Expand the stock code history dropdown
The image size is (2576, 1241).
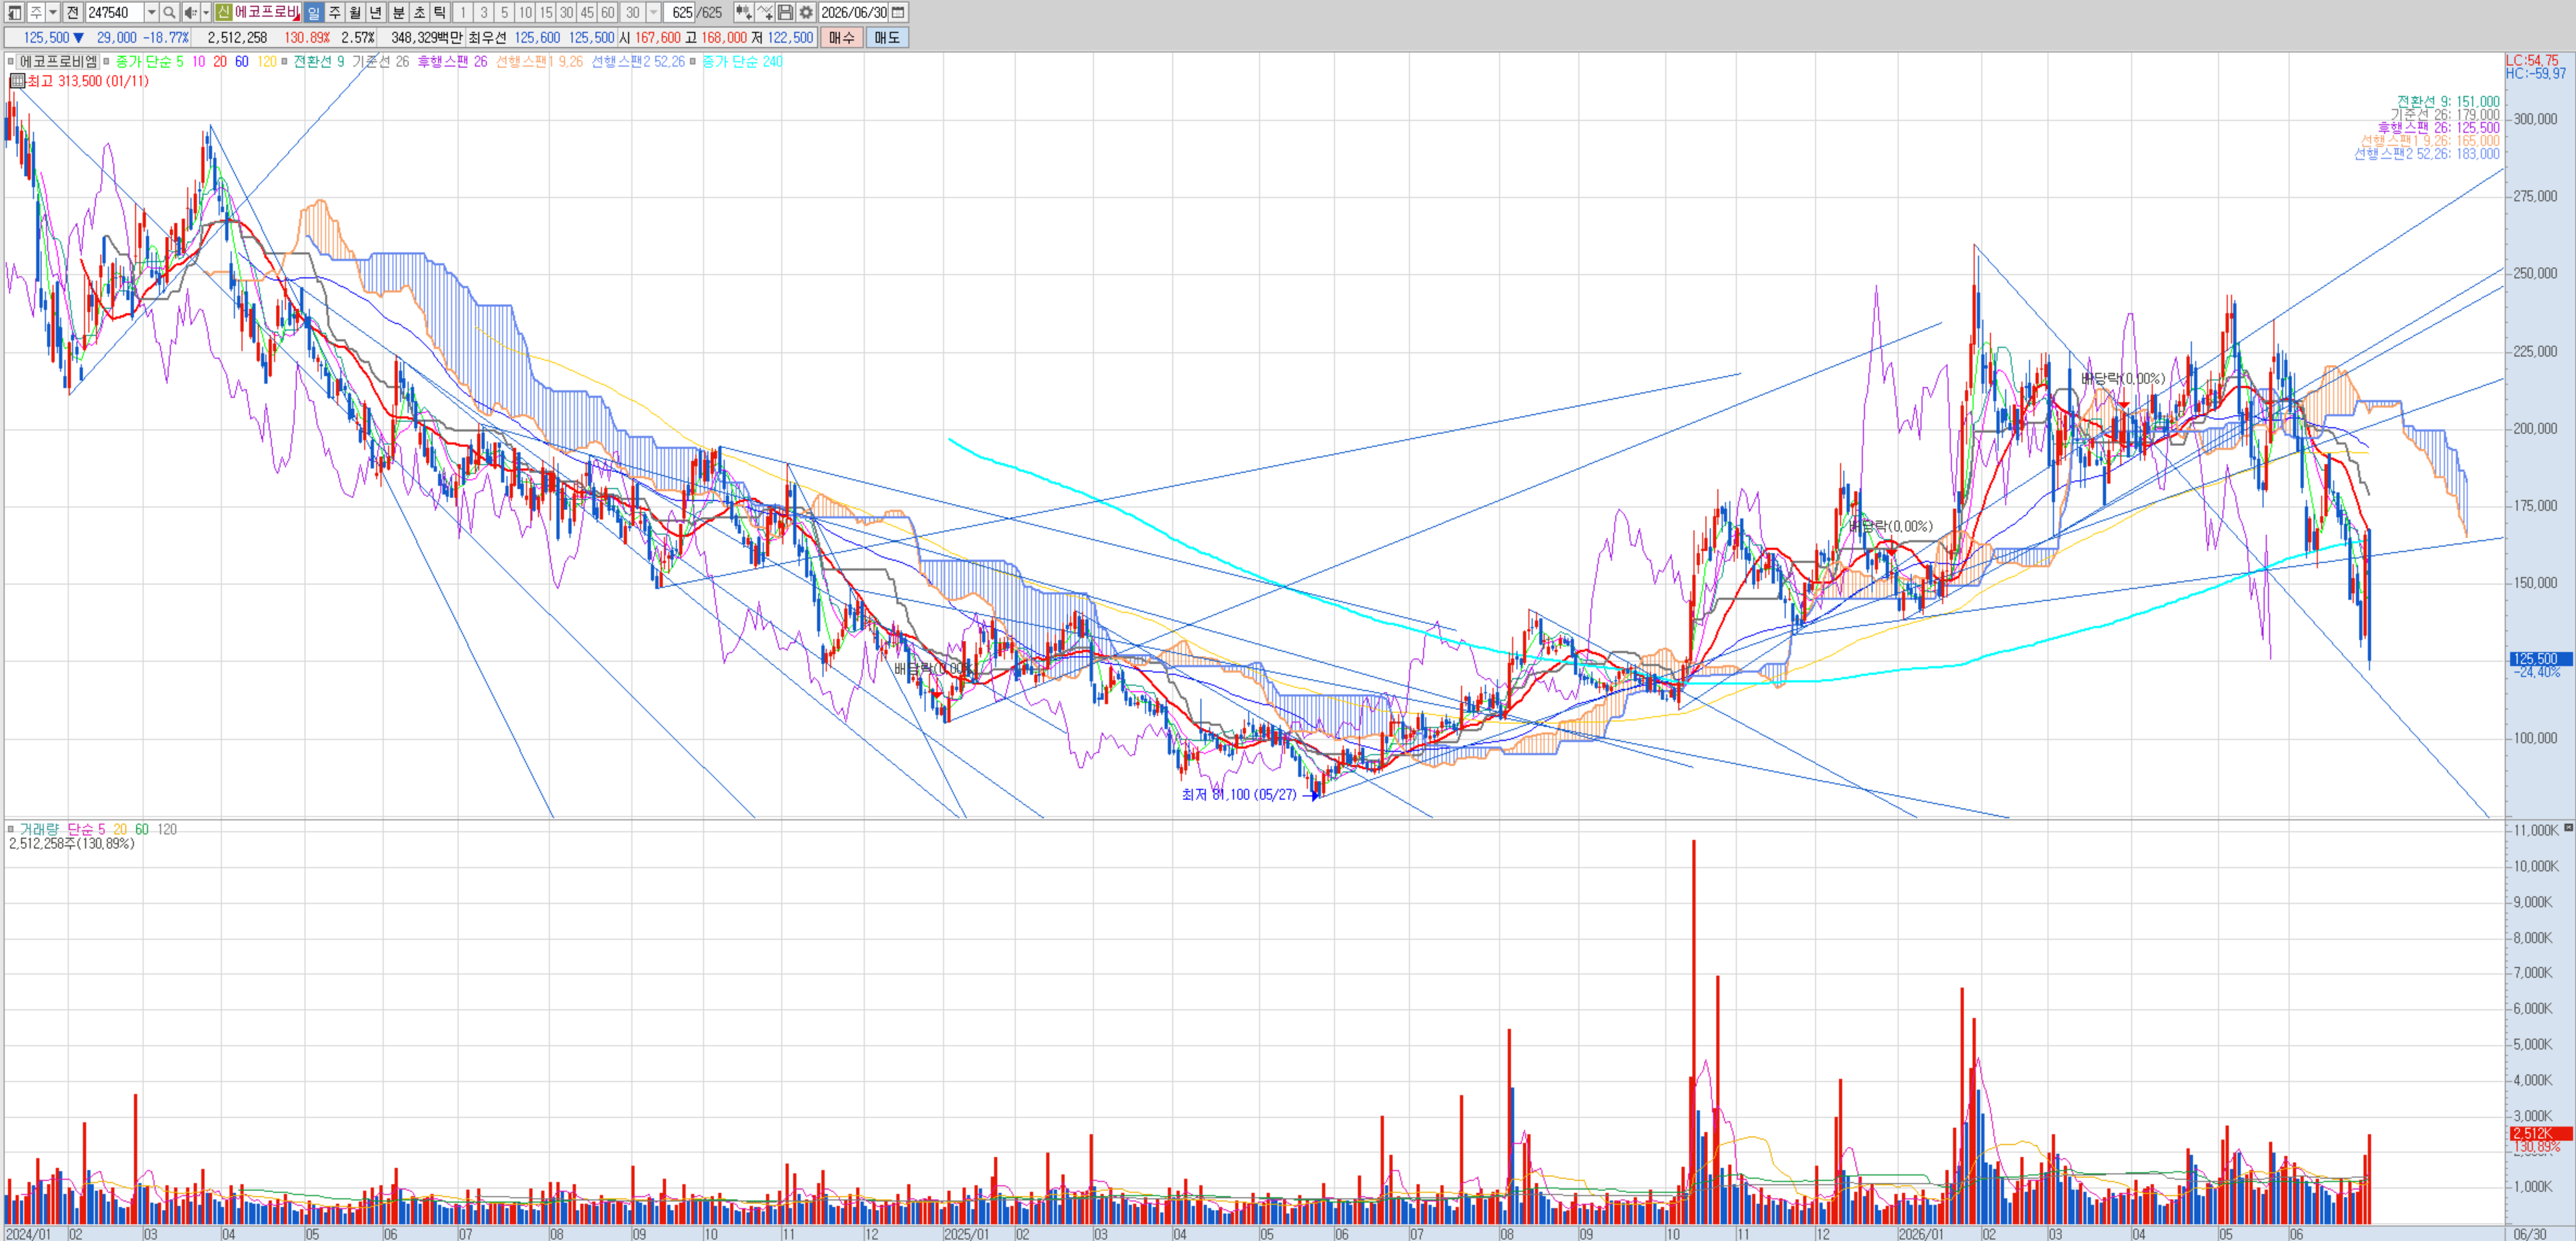[152, 12]
